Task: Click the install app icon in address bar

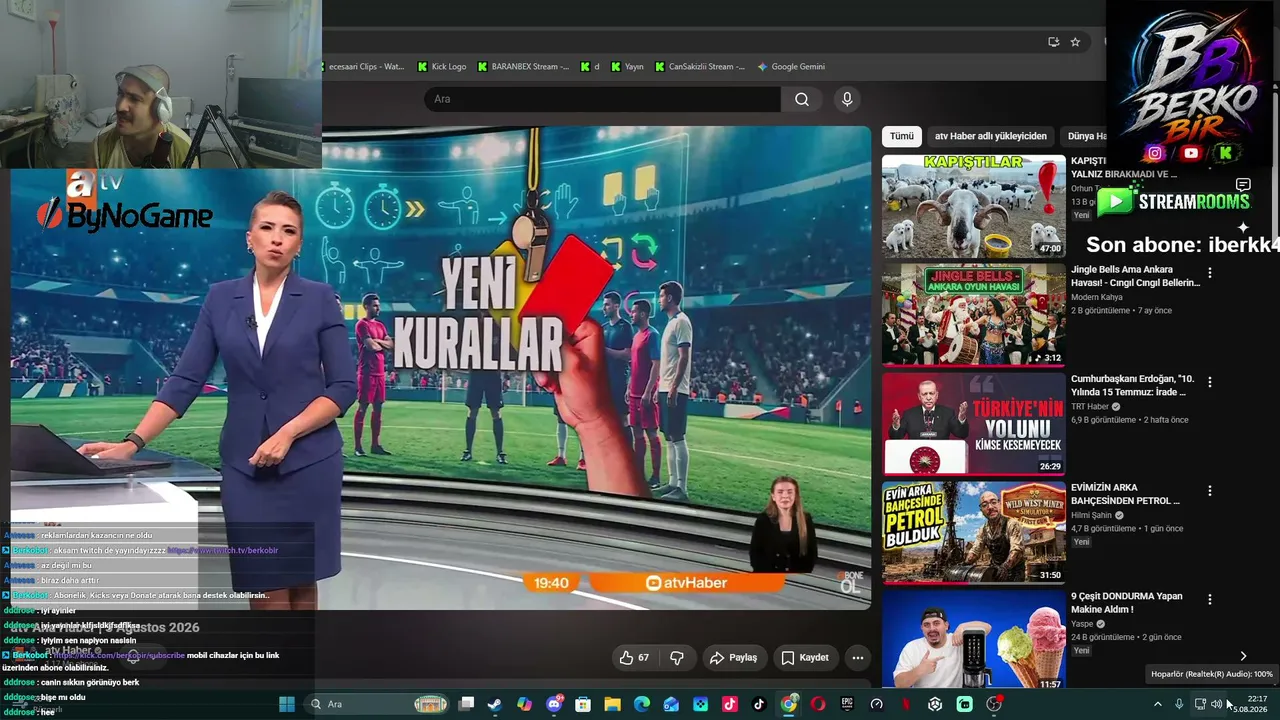Action: (x=1053, y=42)
